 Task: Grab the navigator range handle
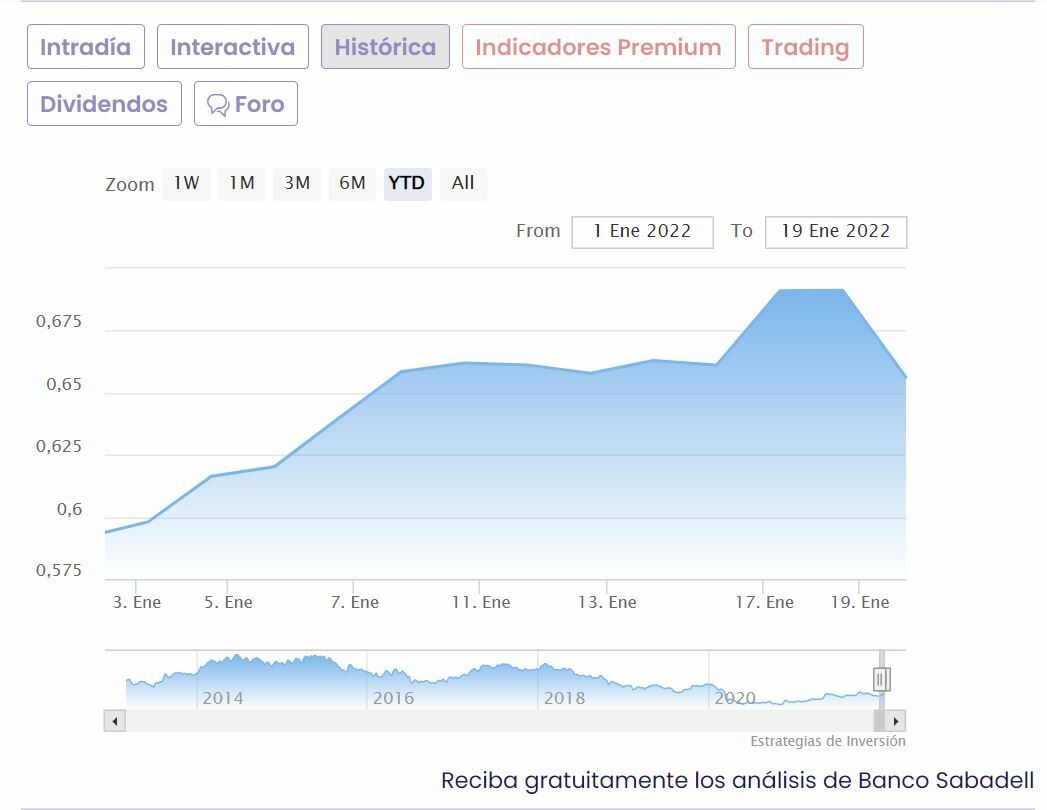(881, 679)
